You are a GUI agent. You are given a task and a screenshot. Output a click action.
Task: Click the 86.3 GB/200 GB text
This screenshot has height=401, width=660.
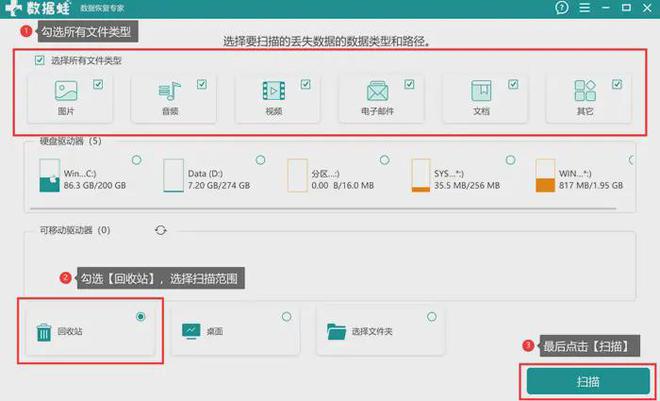click(95, 185)
